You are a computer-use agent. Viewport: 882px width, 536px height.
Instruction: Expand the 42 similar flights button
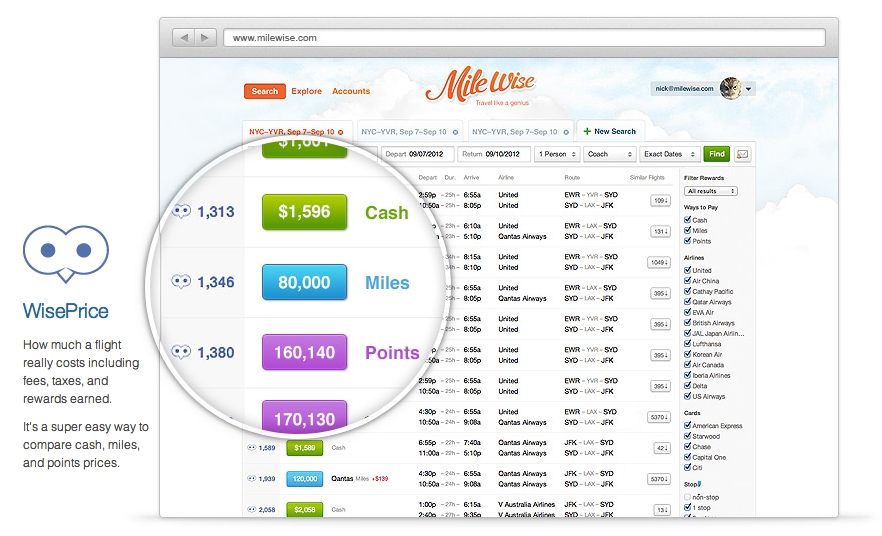(x=662, y=448)
